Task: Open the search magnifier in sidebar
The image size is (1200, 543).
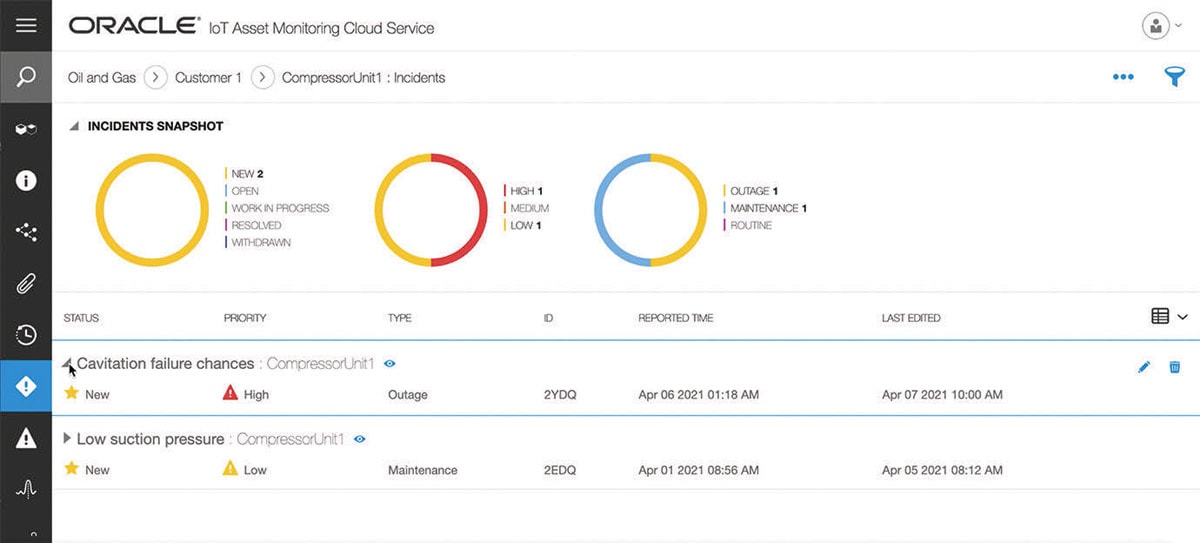Action: pos(26,76)
